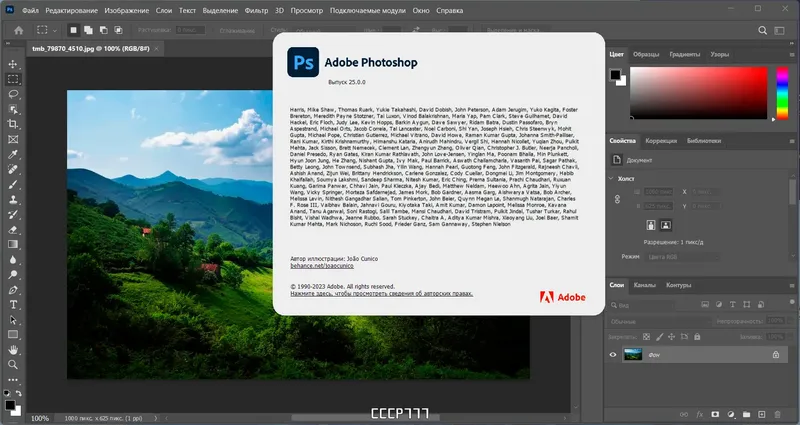Select the Dodge tool
The image size is (800, 425).
[13, 274]
